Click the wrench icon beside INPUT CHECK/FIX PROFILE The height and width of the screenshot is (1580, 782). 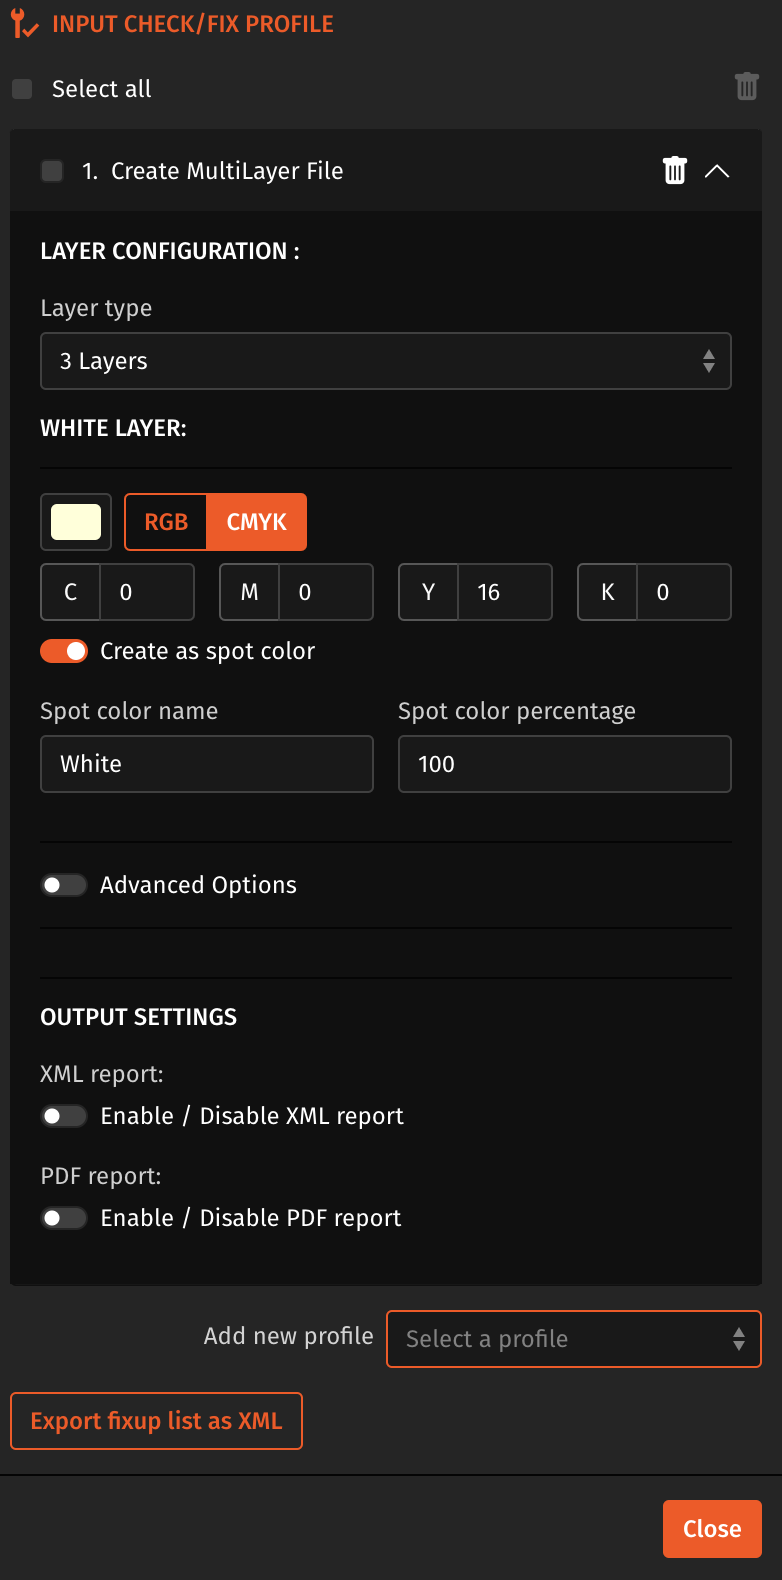pos(22,22)
